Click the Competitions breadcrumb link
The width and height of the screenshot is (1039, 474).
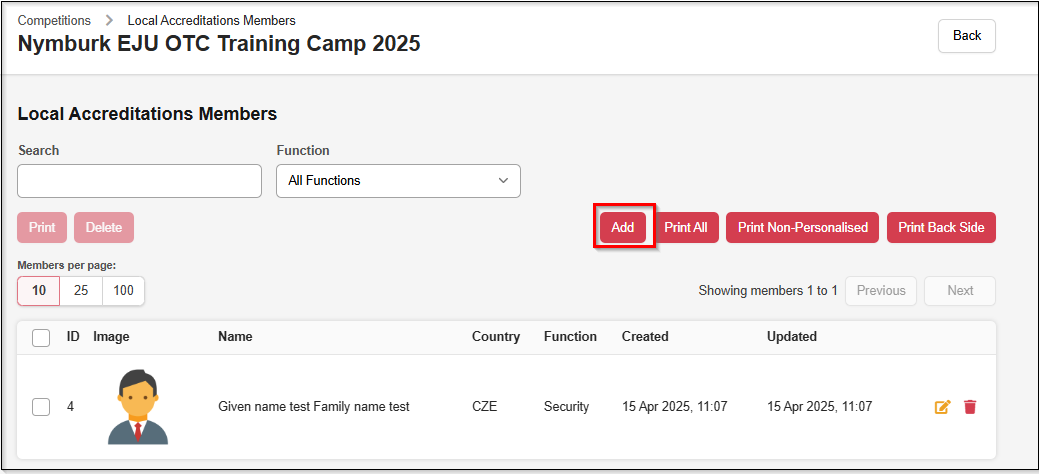click(x=54, y=20)
